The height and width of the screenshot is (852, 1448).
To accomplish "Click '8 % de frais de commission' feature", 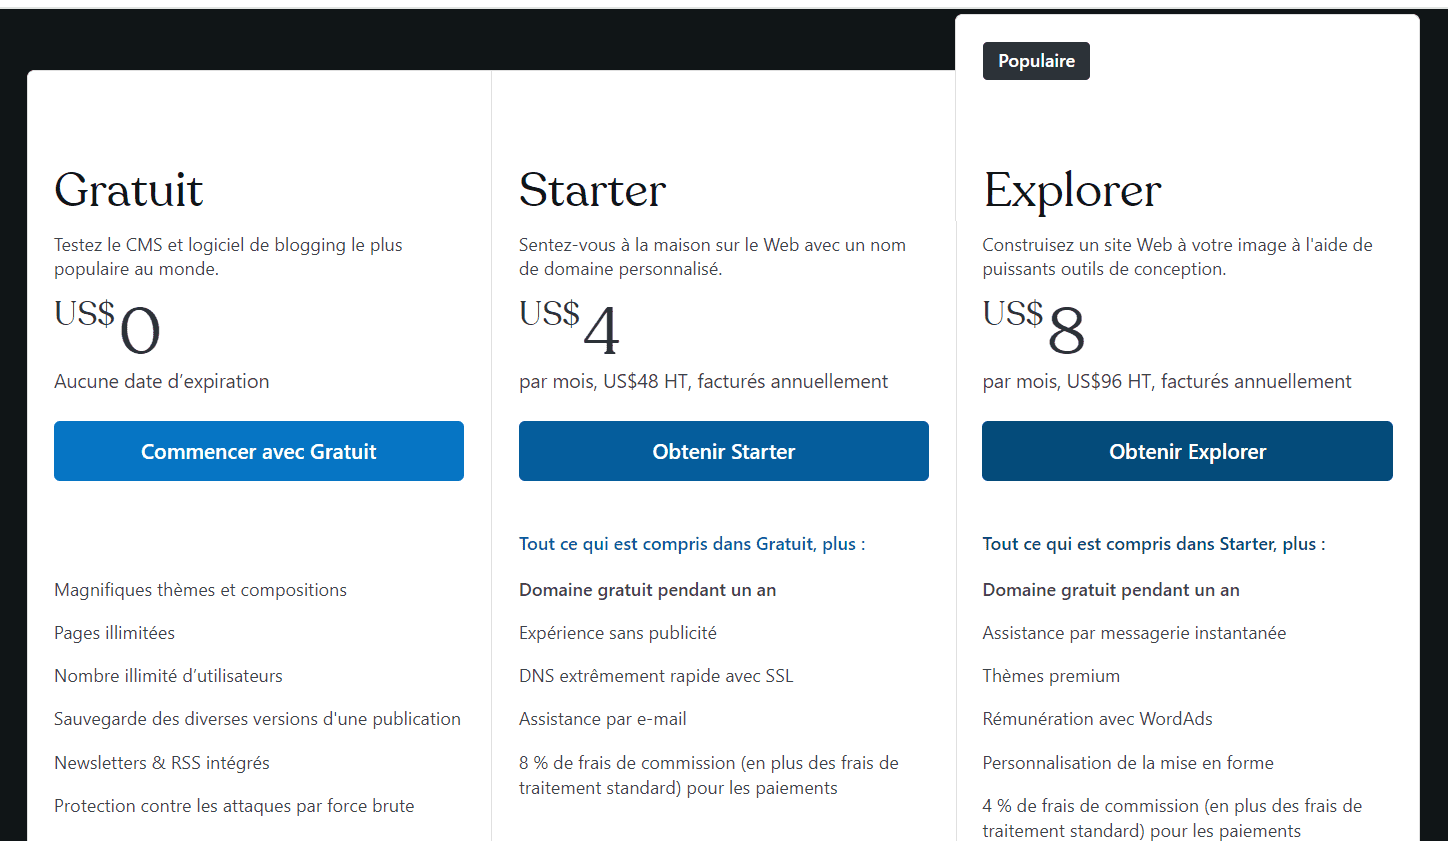I will [709, 775].
